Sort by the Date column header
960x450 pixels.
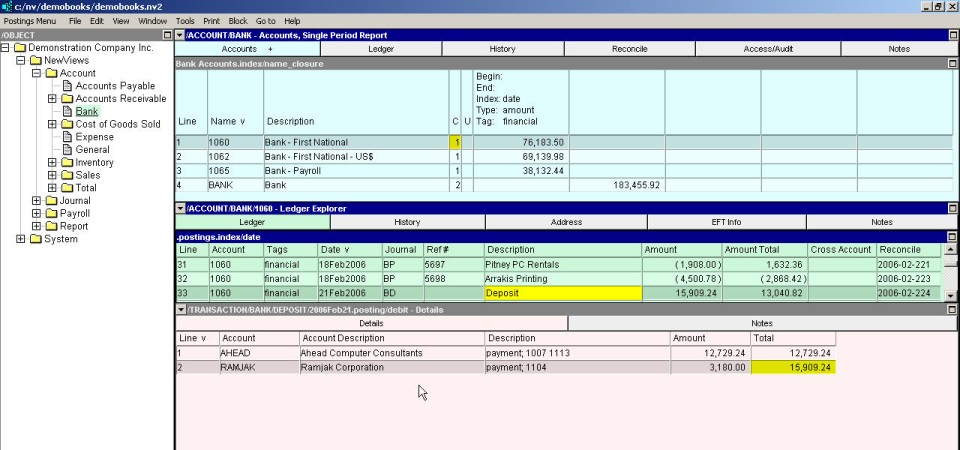pyautogui.click(x=335, y=249)
